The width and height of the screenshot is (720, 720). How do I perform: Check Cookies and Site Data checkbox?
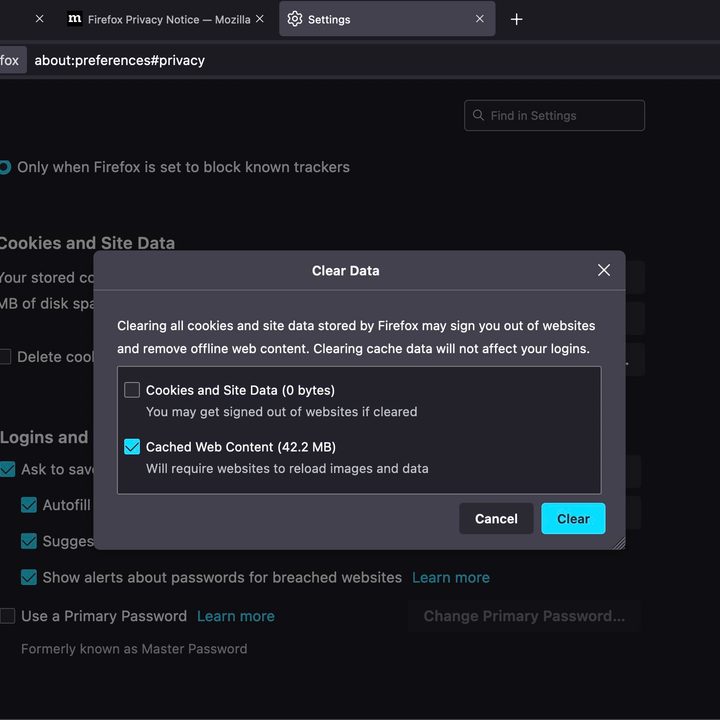[132, 390]
